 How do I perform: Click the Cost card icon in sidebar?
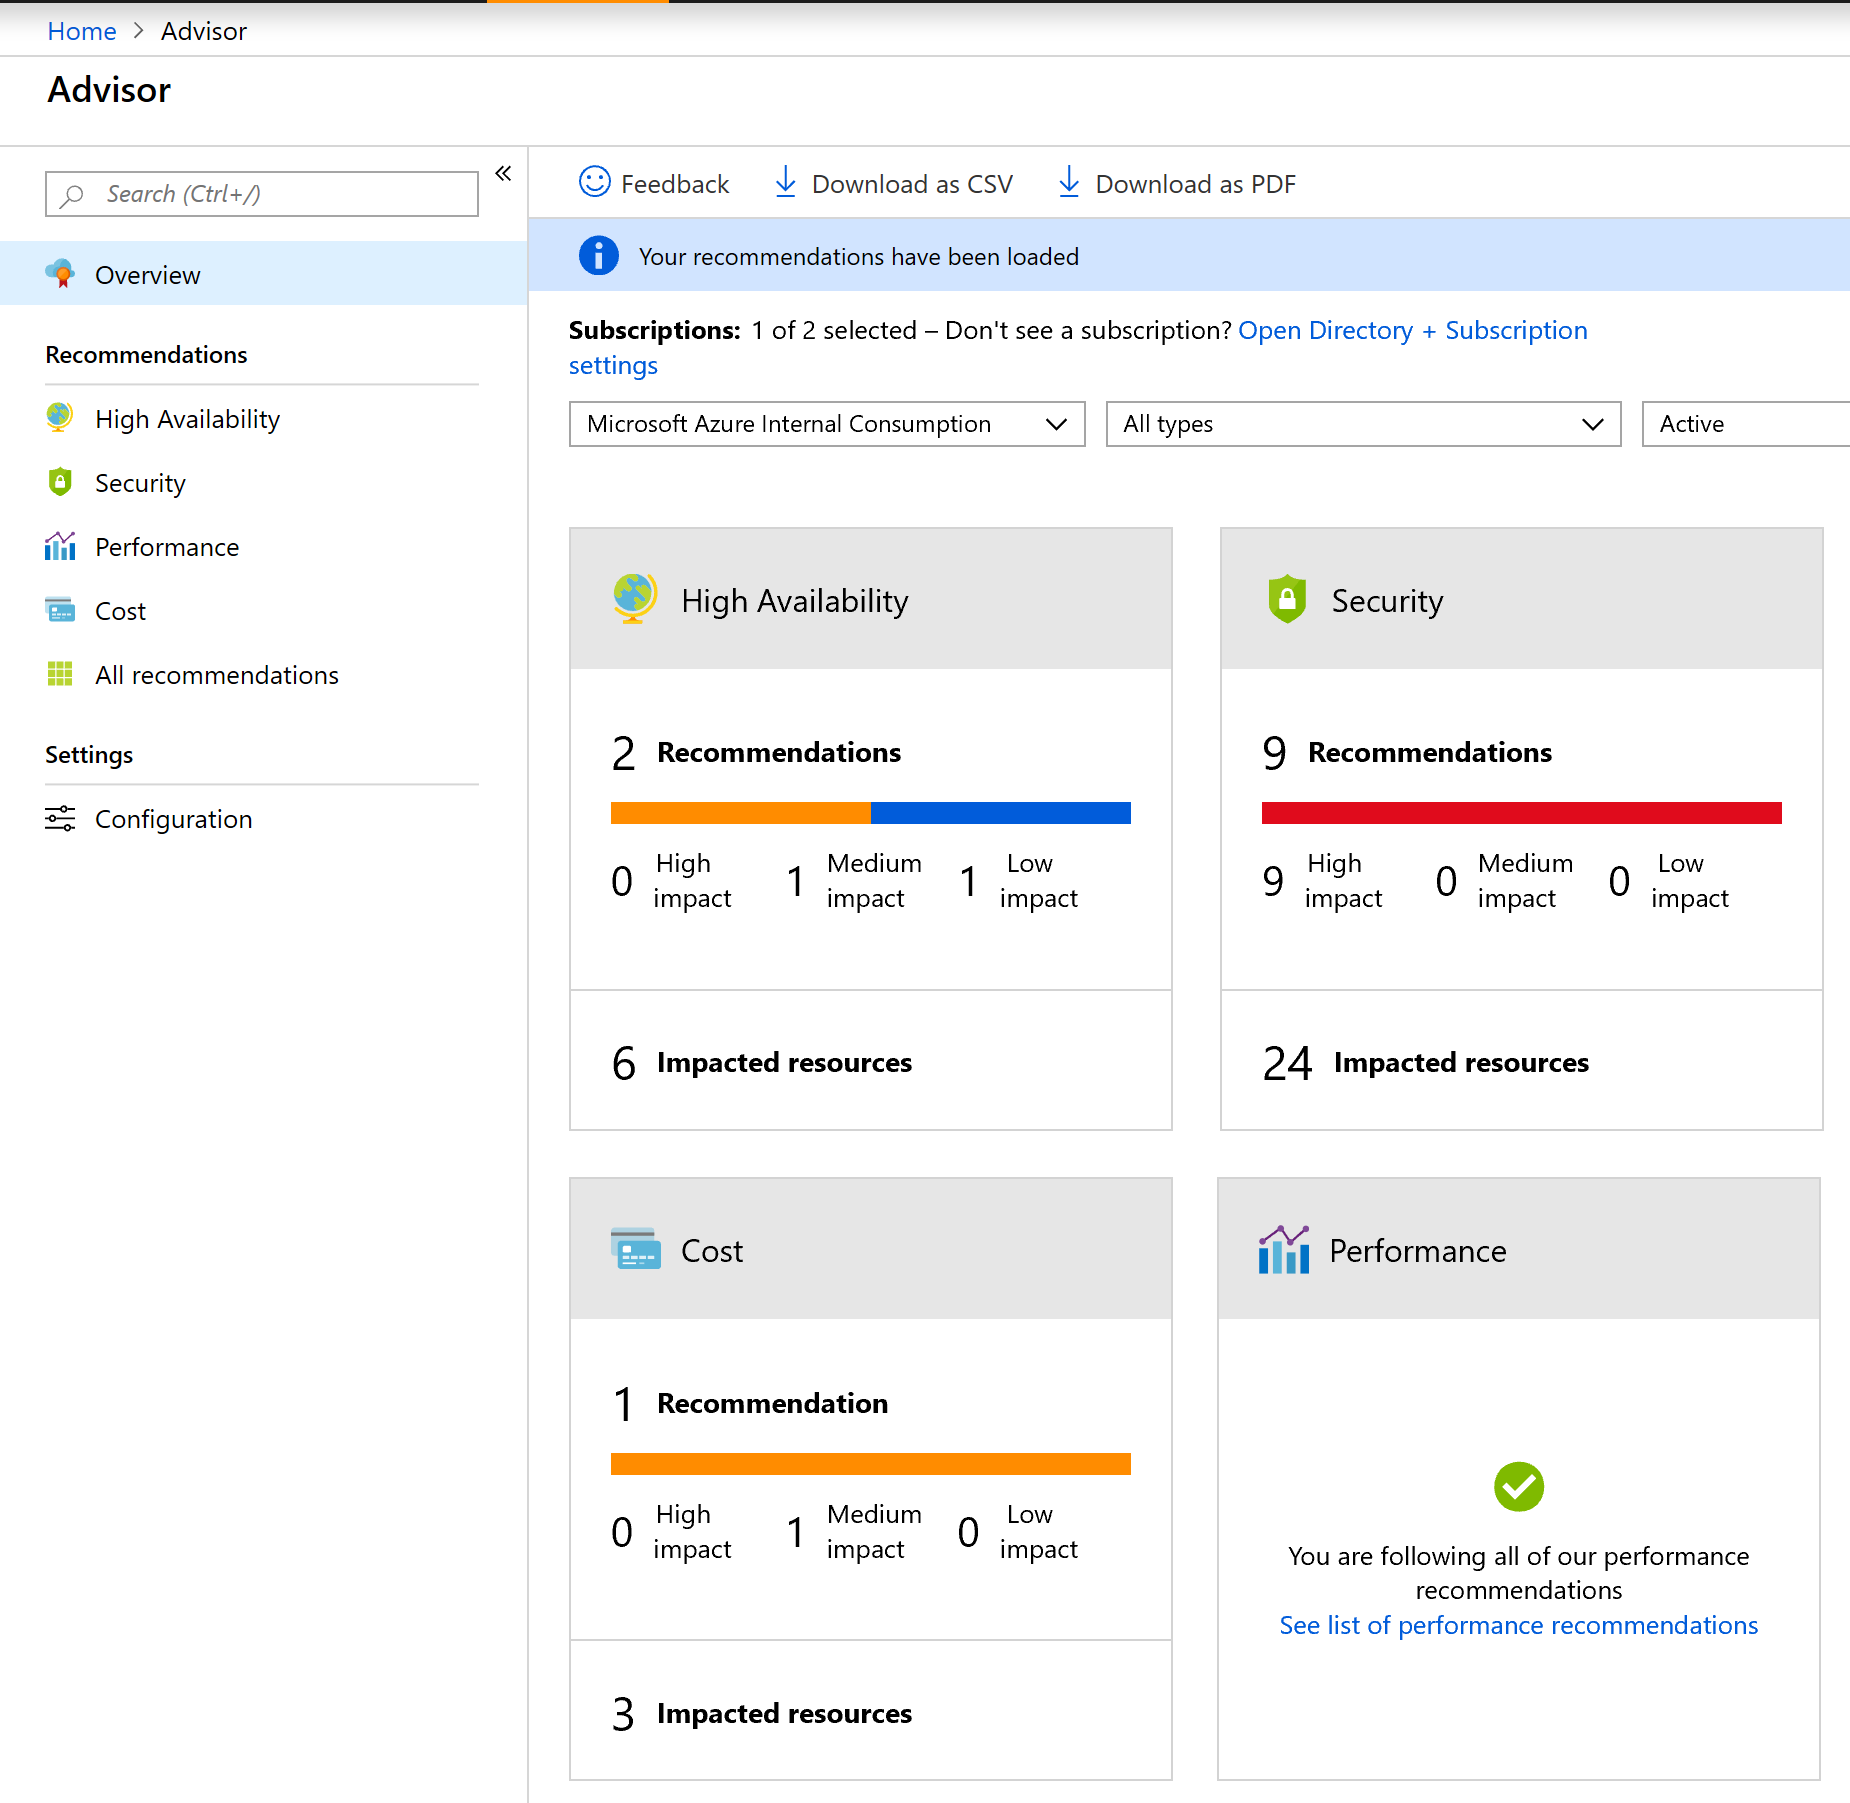click(x=60, y=610)
